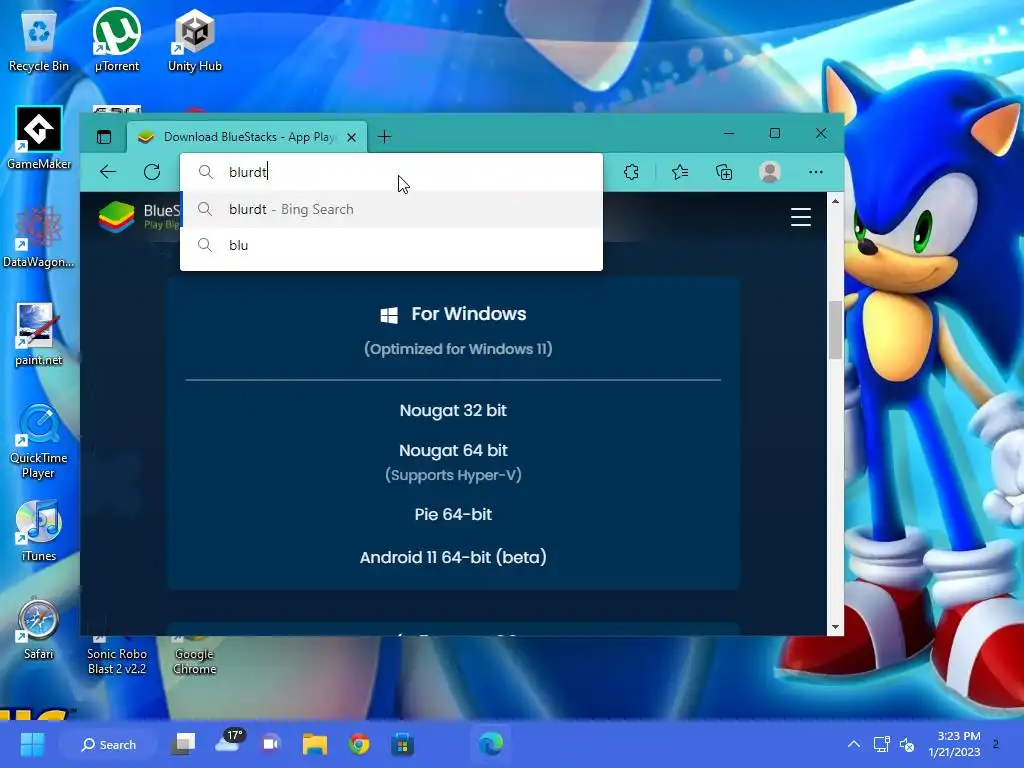The width and height of the screenshot is (1024, 768).
Task: Click the BlueStacks logo on the page
Action: coord(116,217)
